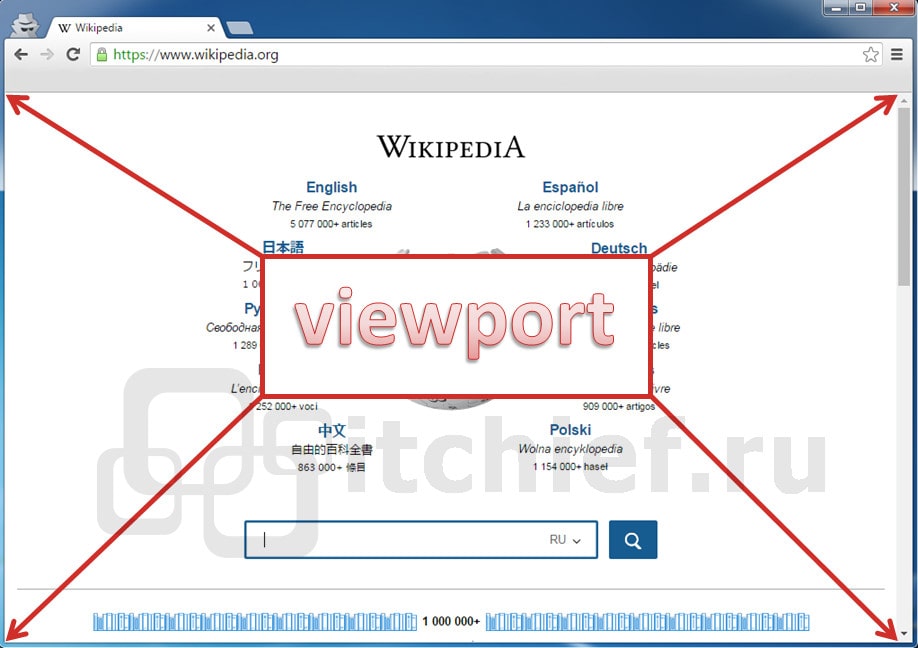The image size is (918, 648).
Task: Open the Polski Wikipedia link
Action: coord(570,430)
